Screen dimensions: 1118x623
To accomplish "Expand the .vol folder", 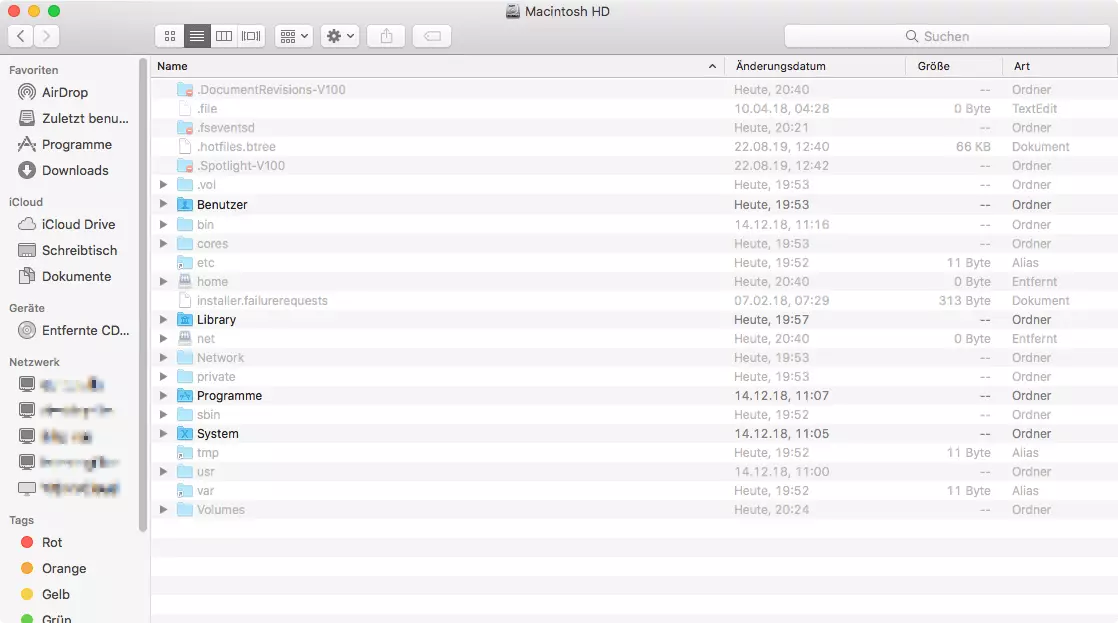I will (163, 185).
